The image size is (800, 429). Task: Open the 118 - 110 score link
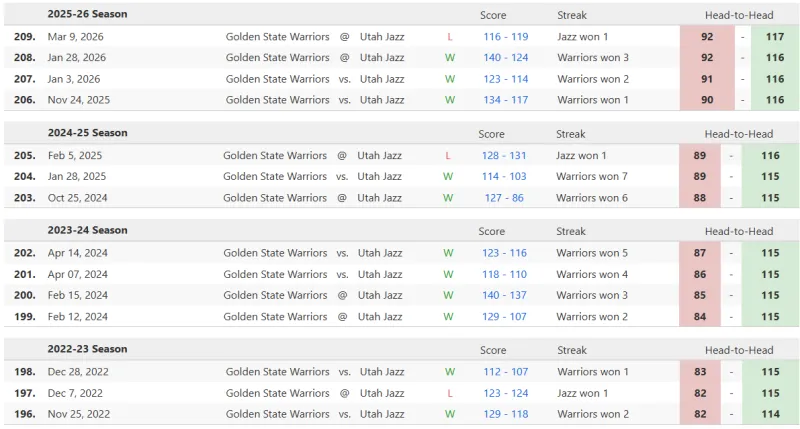point(504,274)
